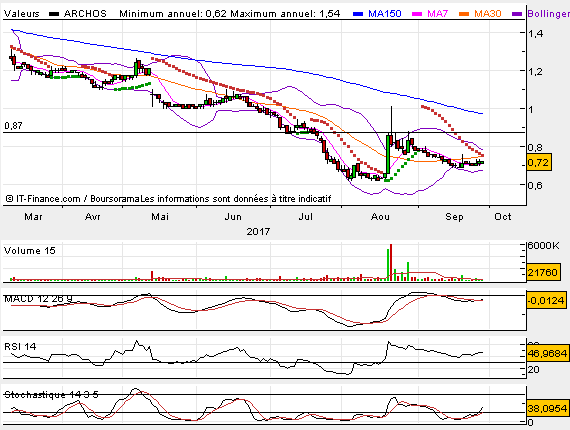The height and width of the screenshot is (430, 570).
Task: Click the 0,8 price axis label
Action: (535, 147)
